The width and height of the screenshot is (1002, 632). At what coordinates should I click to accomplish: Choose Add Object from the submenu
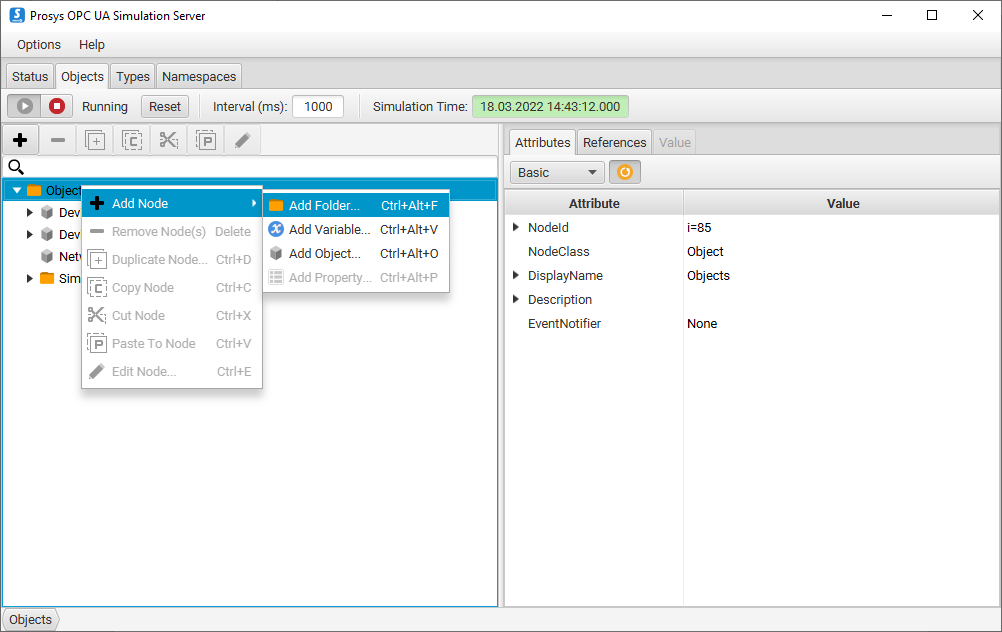tap(356, 254)
